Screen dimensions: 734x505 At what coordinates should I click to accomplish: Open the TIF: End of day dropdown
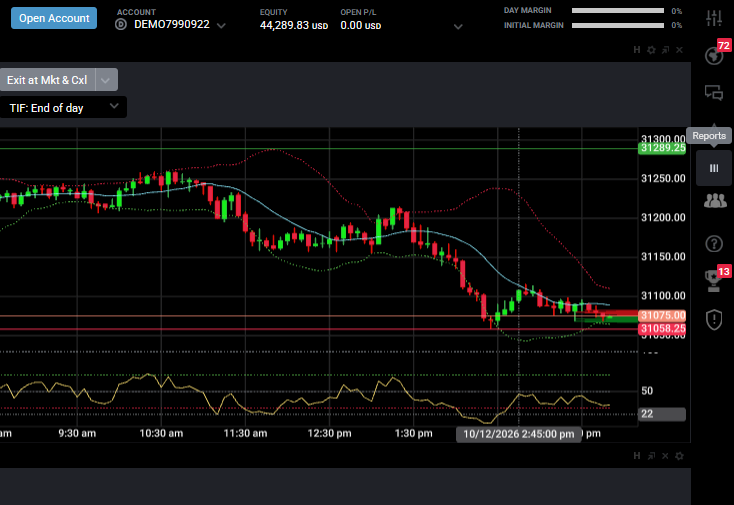(x=63, y=108)
